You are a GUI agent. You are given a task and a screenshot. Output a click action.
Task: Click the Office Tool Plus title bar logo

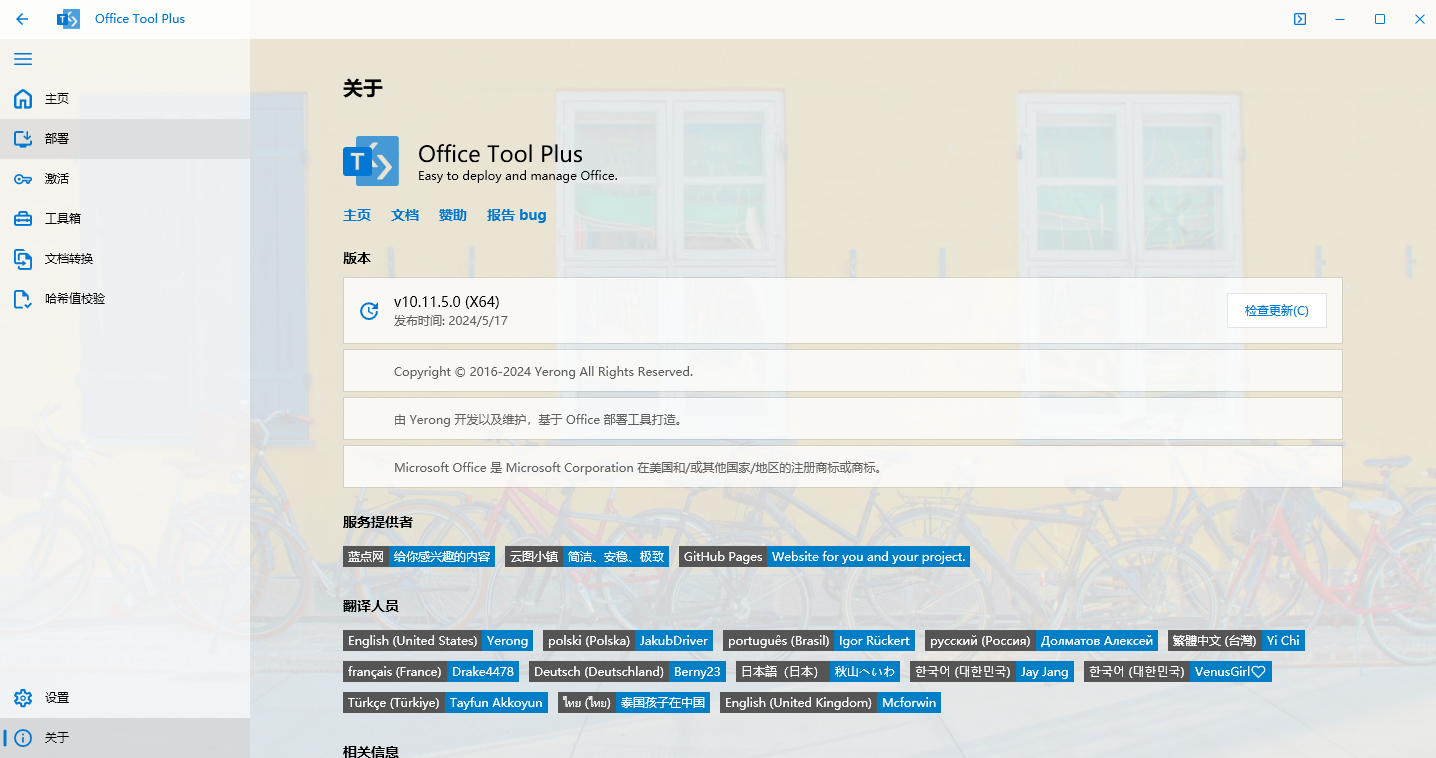coord(68,19)
